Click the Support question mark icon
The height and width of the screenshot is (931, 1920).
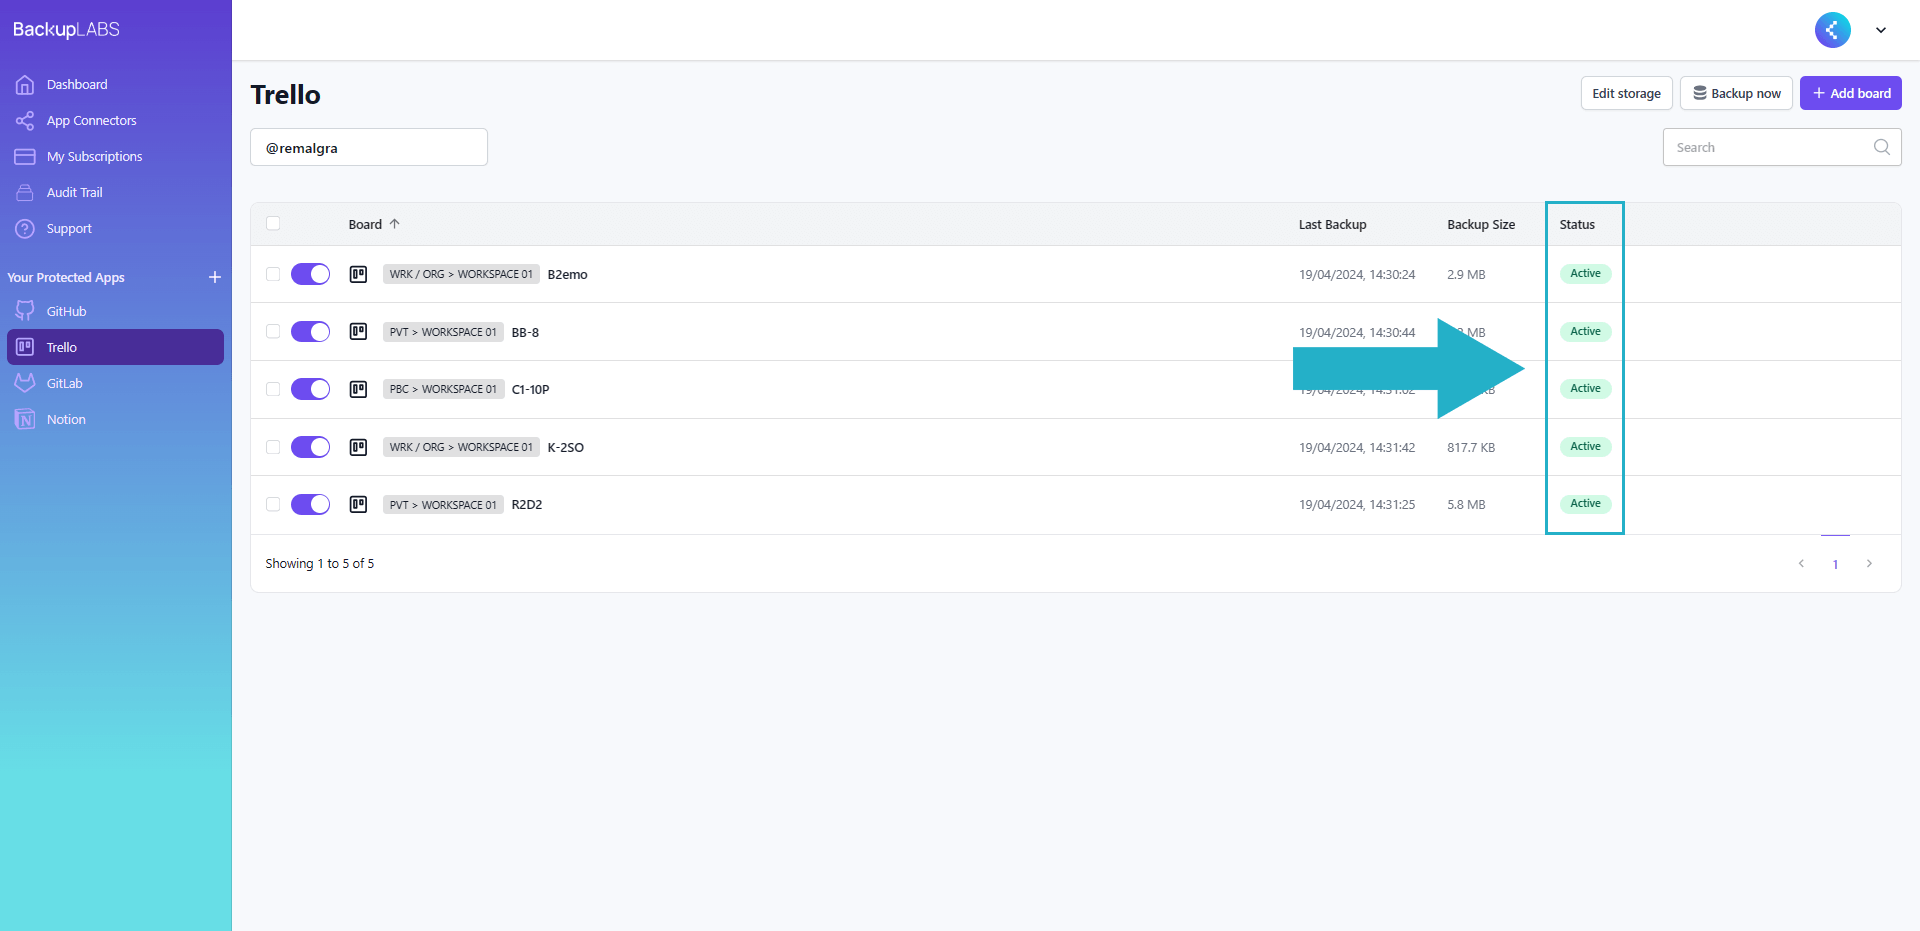click(25, 229)
